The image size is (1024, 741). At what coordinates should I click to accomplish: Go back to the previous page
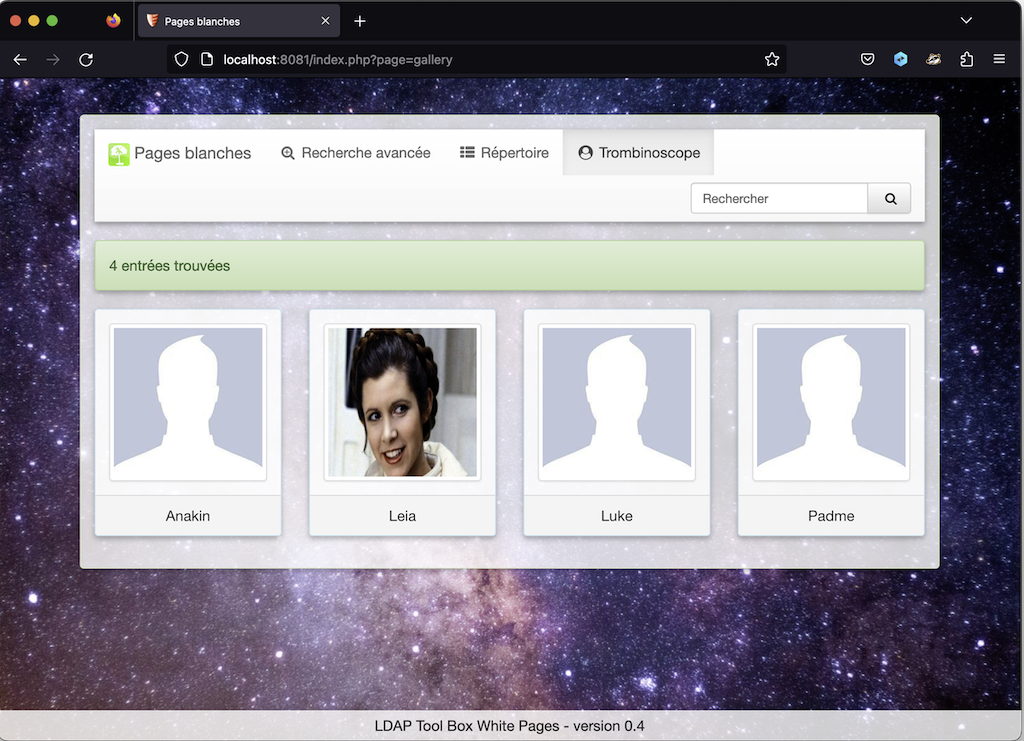pos(20,59)
